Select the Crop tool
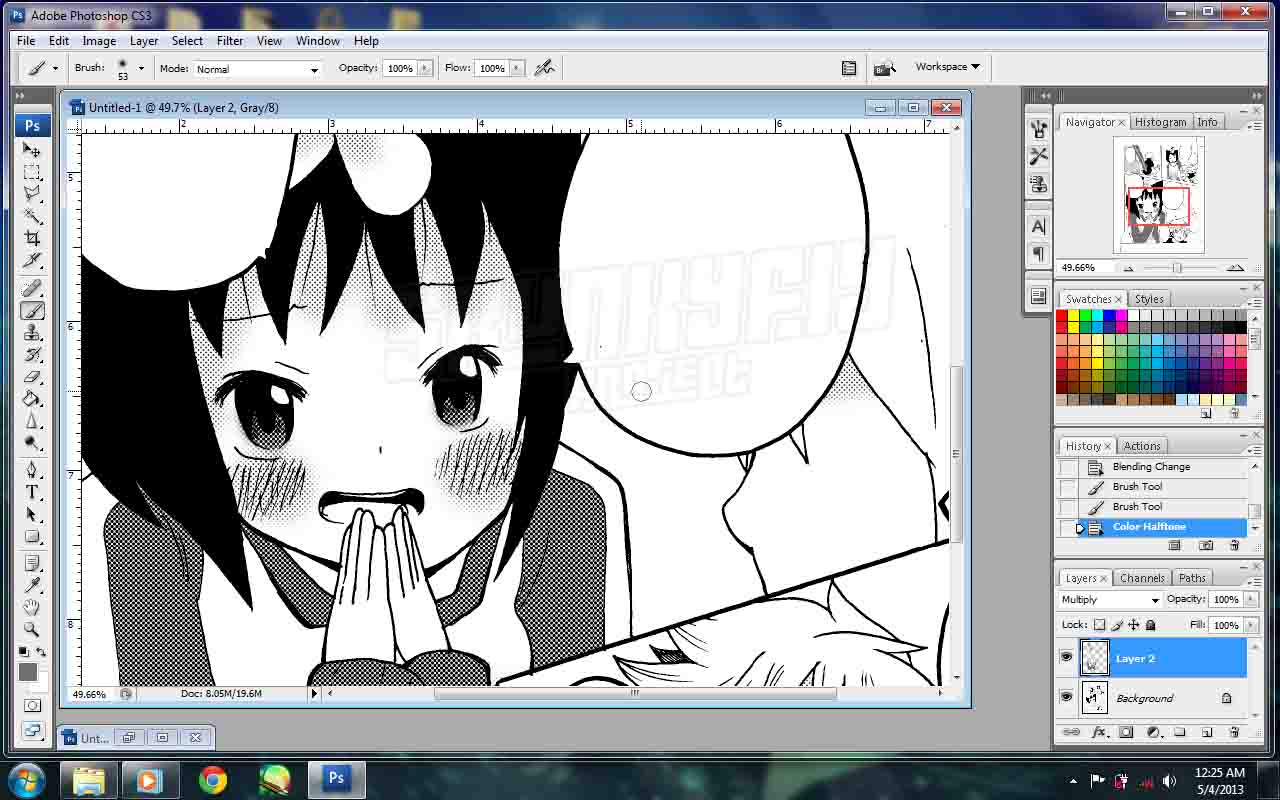This screenshot has height=800, width=1280. click(x=32, y=238)
